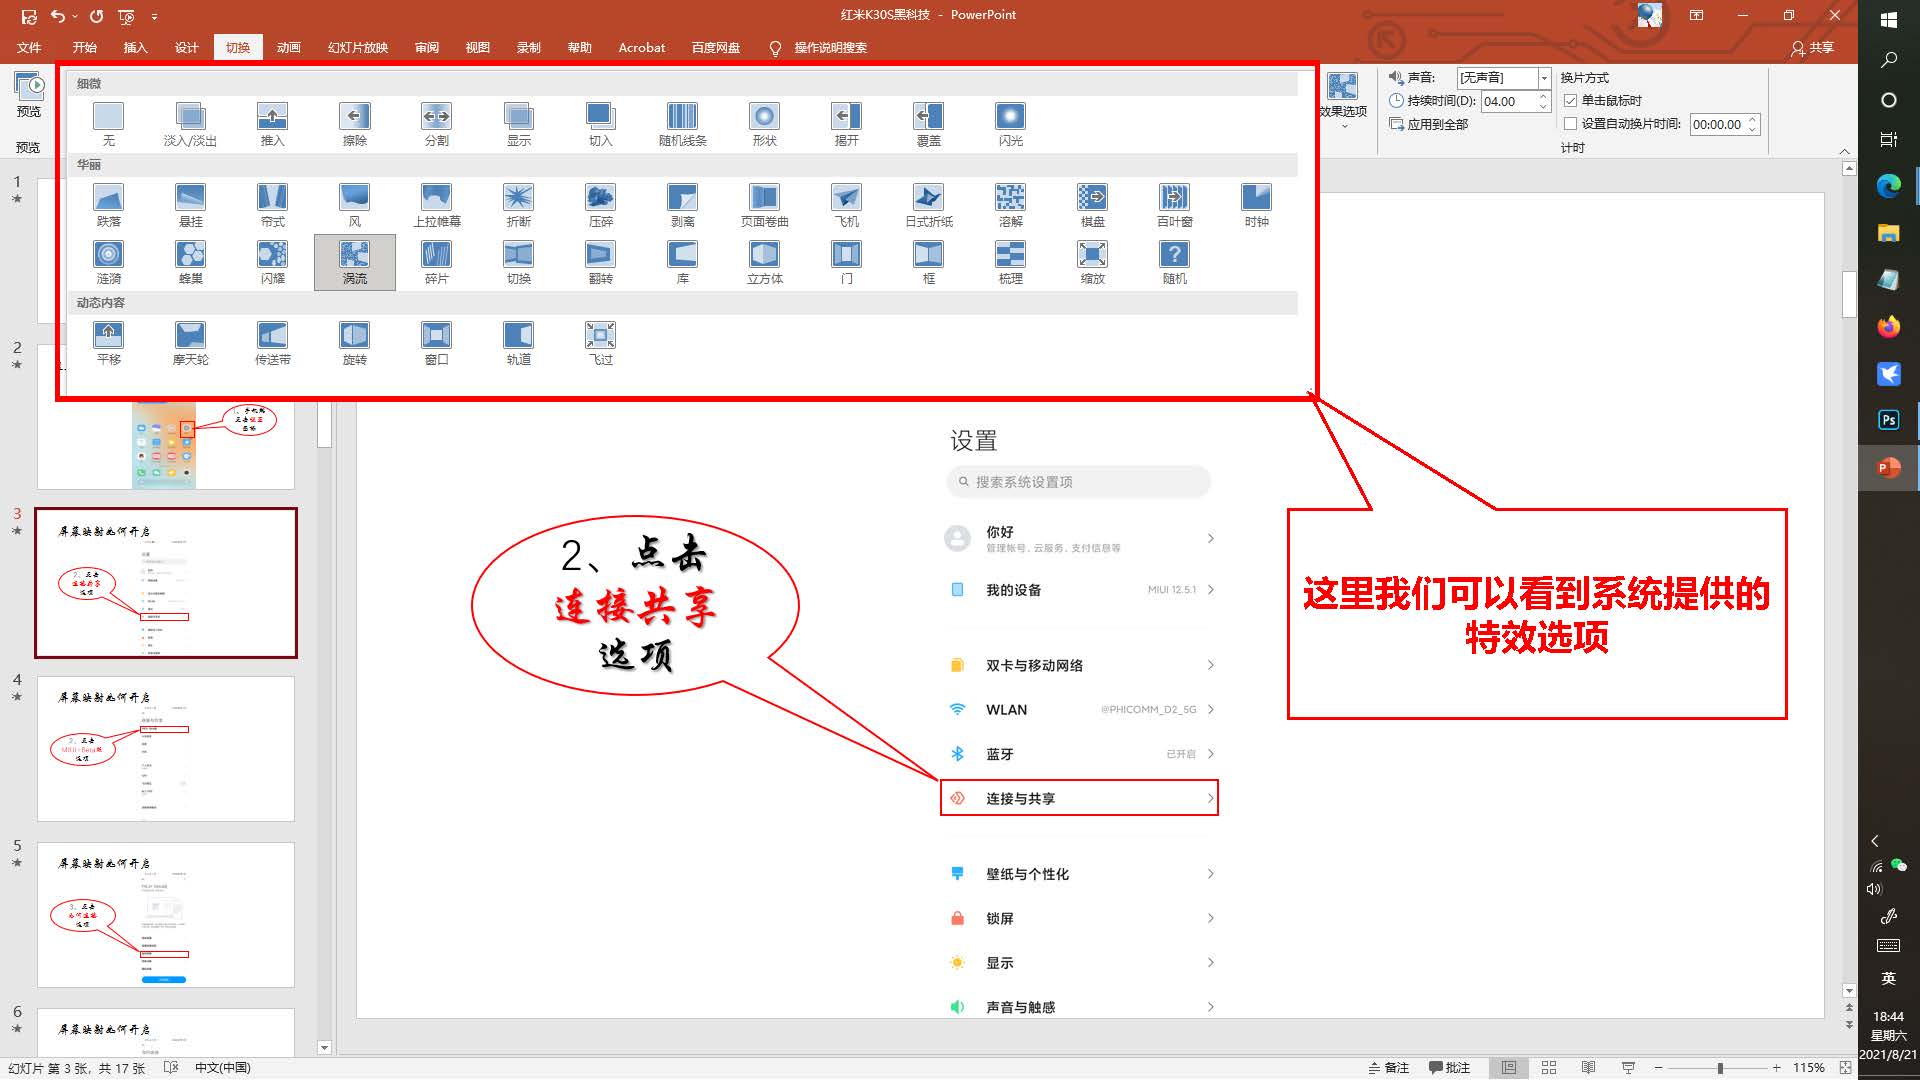Apply the 平移 pan transition
The width and height of the screenshot is (1920, 1080).
(x=108, y=343)
